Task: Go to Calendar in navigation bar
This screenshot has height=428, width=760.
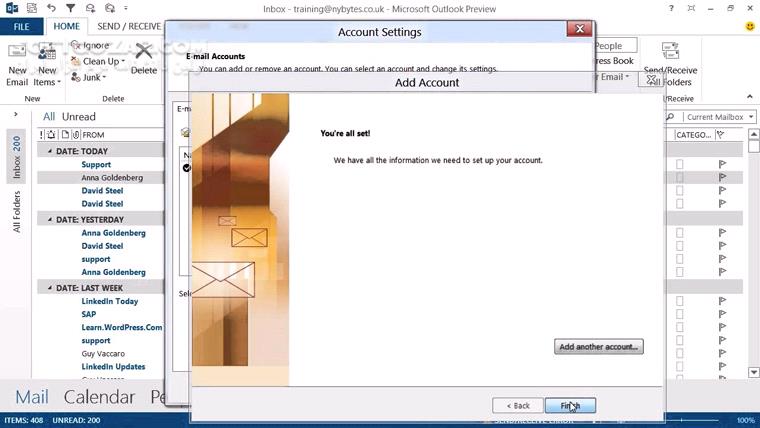Action: [x=99, y=397]
